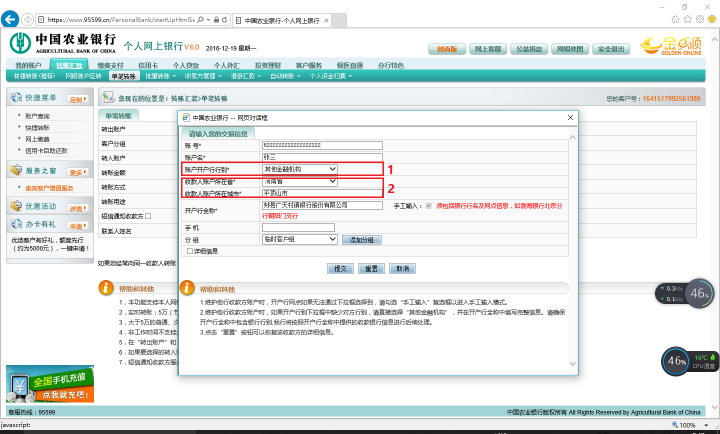
Task: Click the 提交 submit button
Action: pos(340,269)
